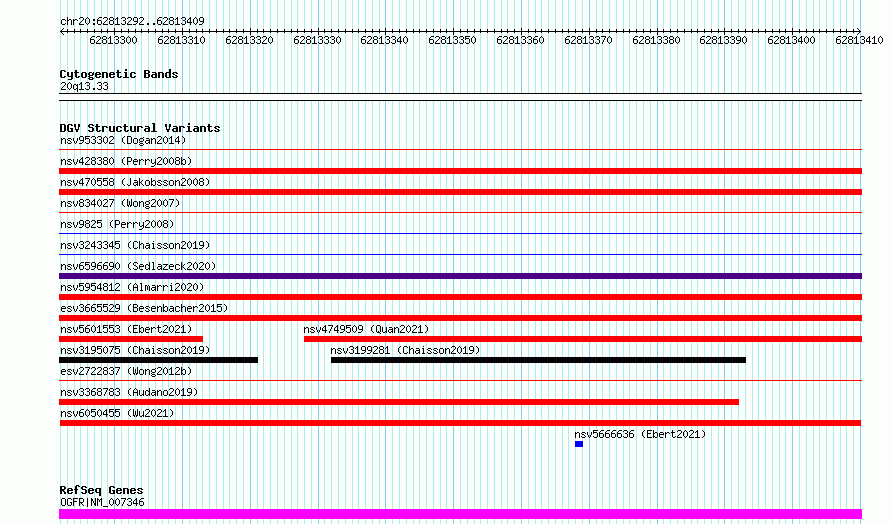This screenshot has height=524, width=890.
Task: Click the 20q13.33 band label
Action: point(84,86)
